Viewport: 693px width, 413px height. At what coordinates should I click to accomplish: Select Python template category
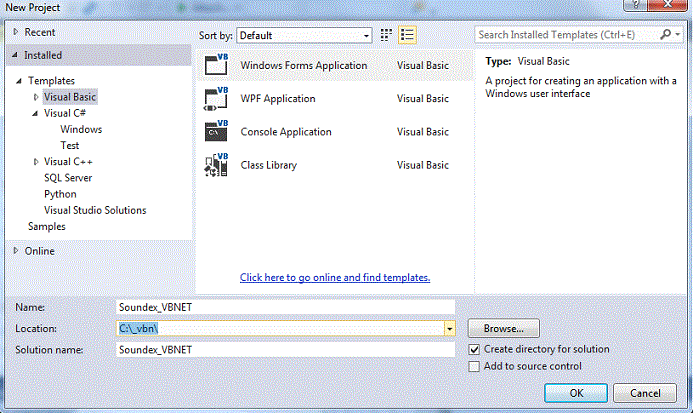(60, 194)
